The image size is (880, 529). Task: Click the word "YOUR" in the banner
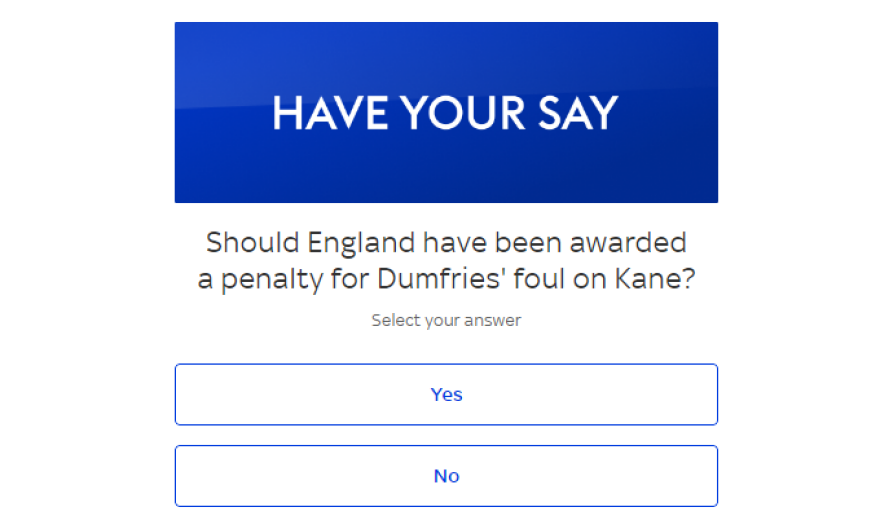[456, 113]
